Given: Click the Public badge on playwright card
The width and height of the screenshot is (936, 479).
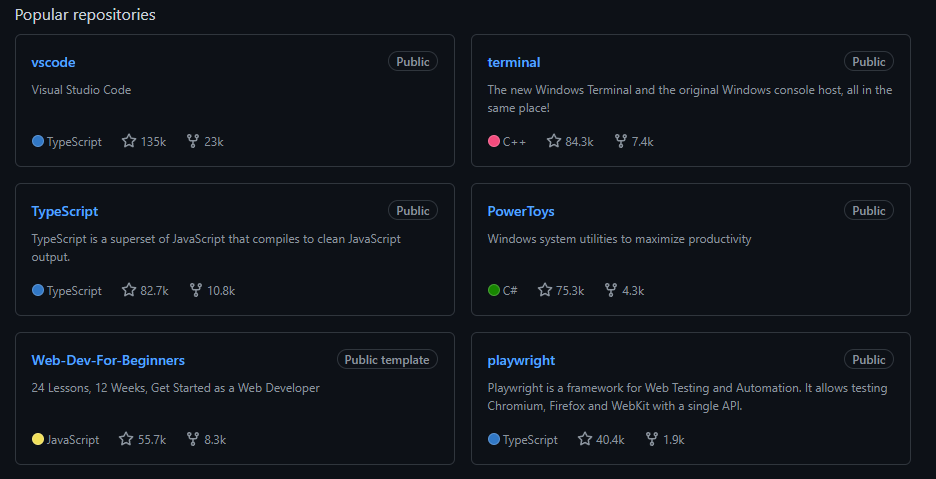Looking at the screenshot, I should tap(869, 360).
